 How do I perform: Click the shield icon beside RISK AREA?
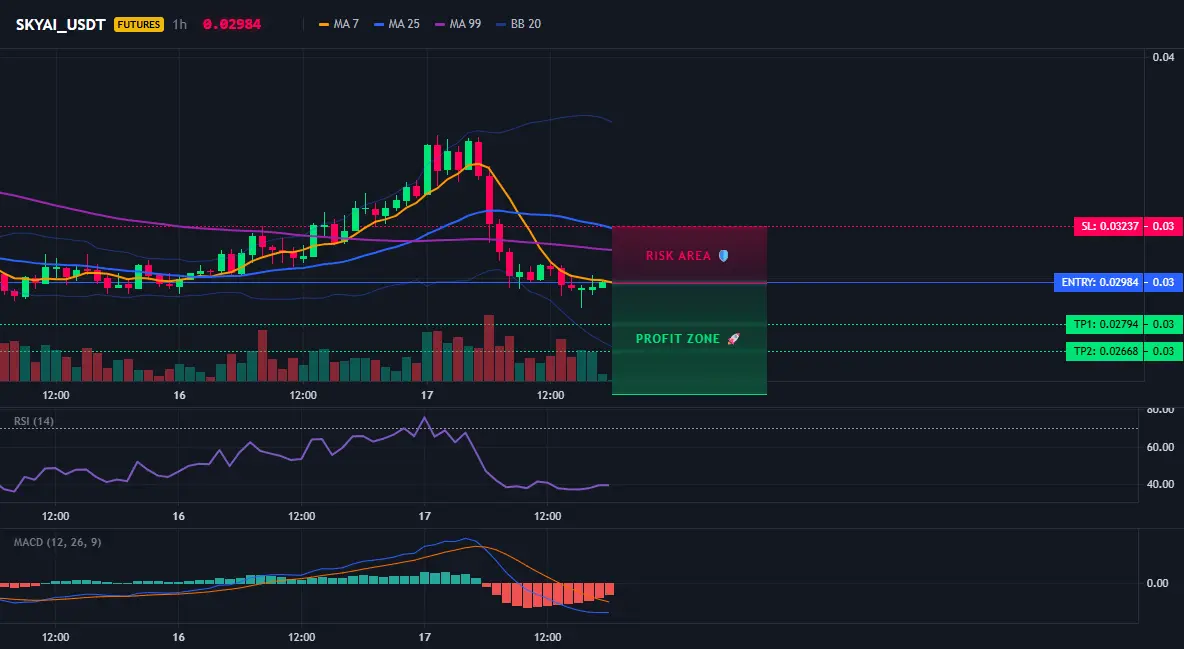(x=723, y=256)
